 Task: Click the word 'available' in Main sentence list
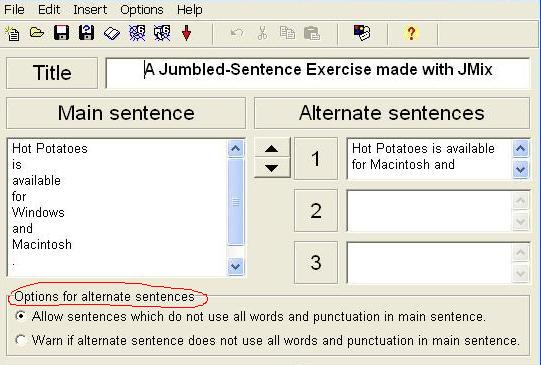click(37, 180)
